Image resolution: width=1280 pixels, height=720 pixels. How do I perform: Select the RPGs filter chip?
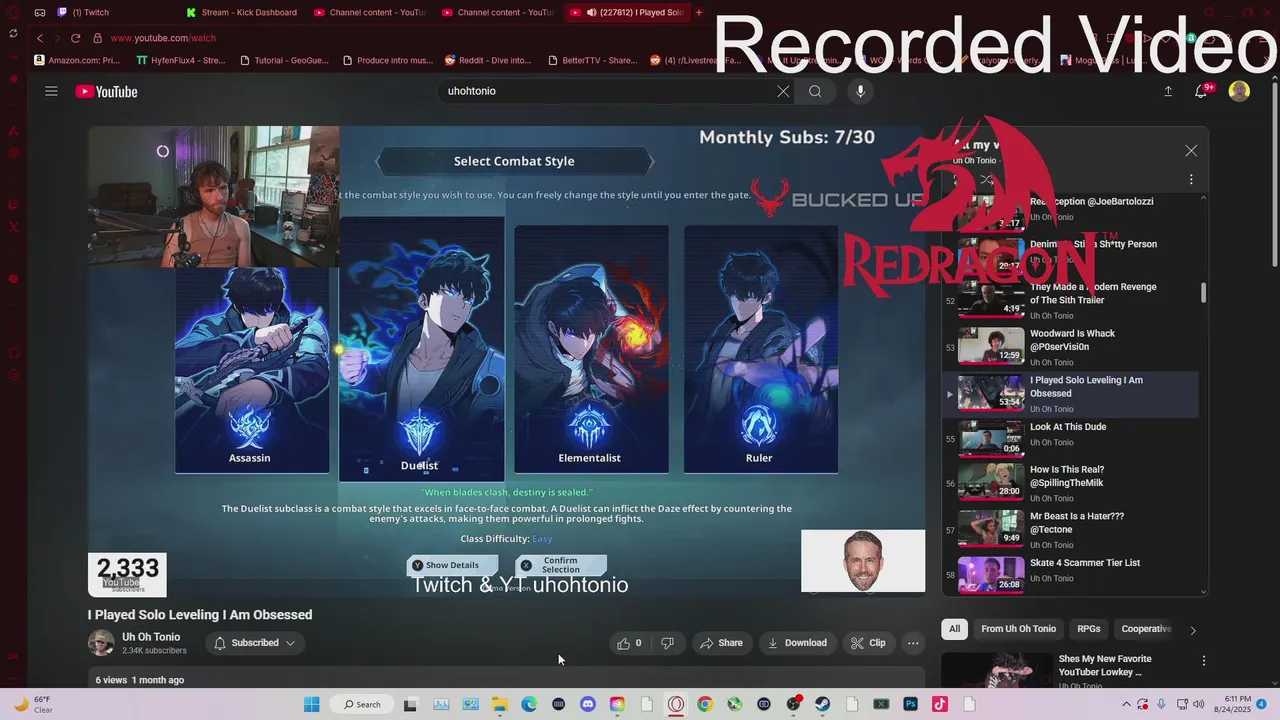click(1089, 629)
